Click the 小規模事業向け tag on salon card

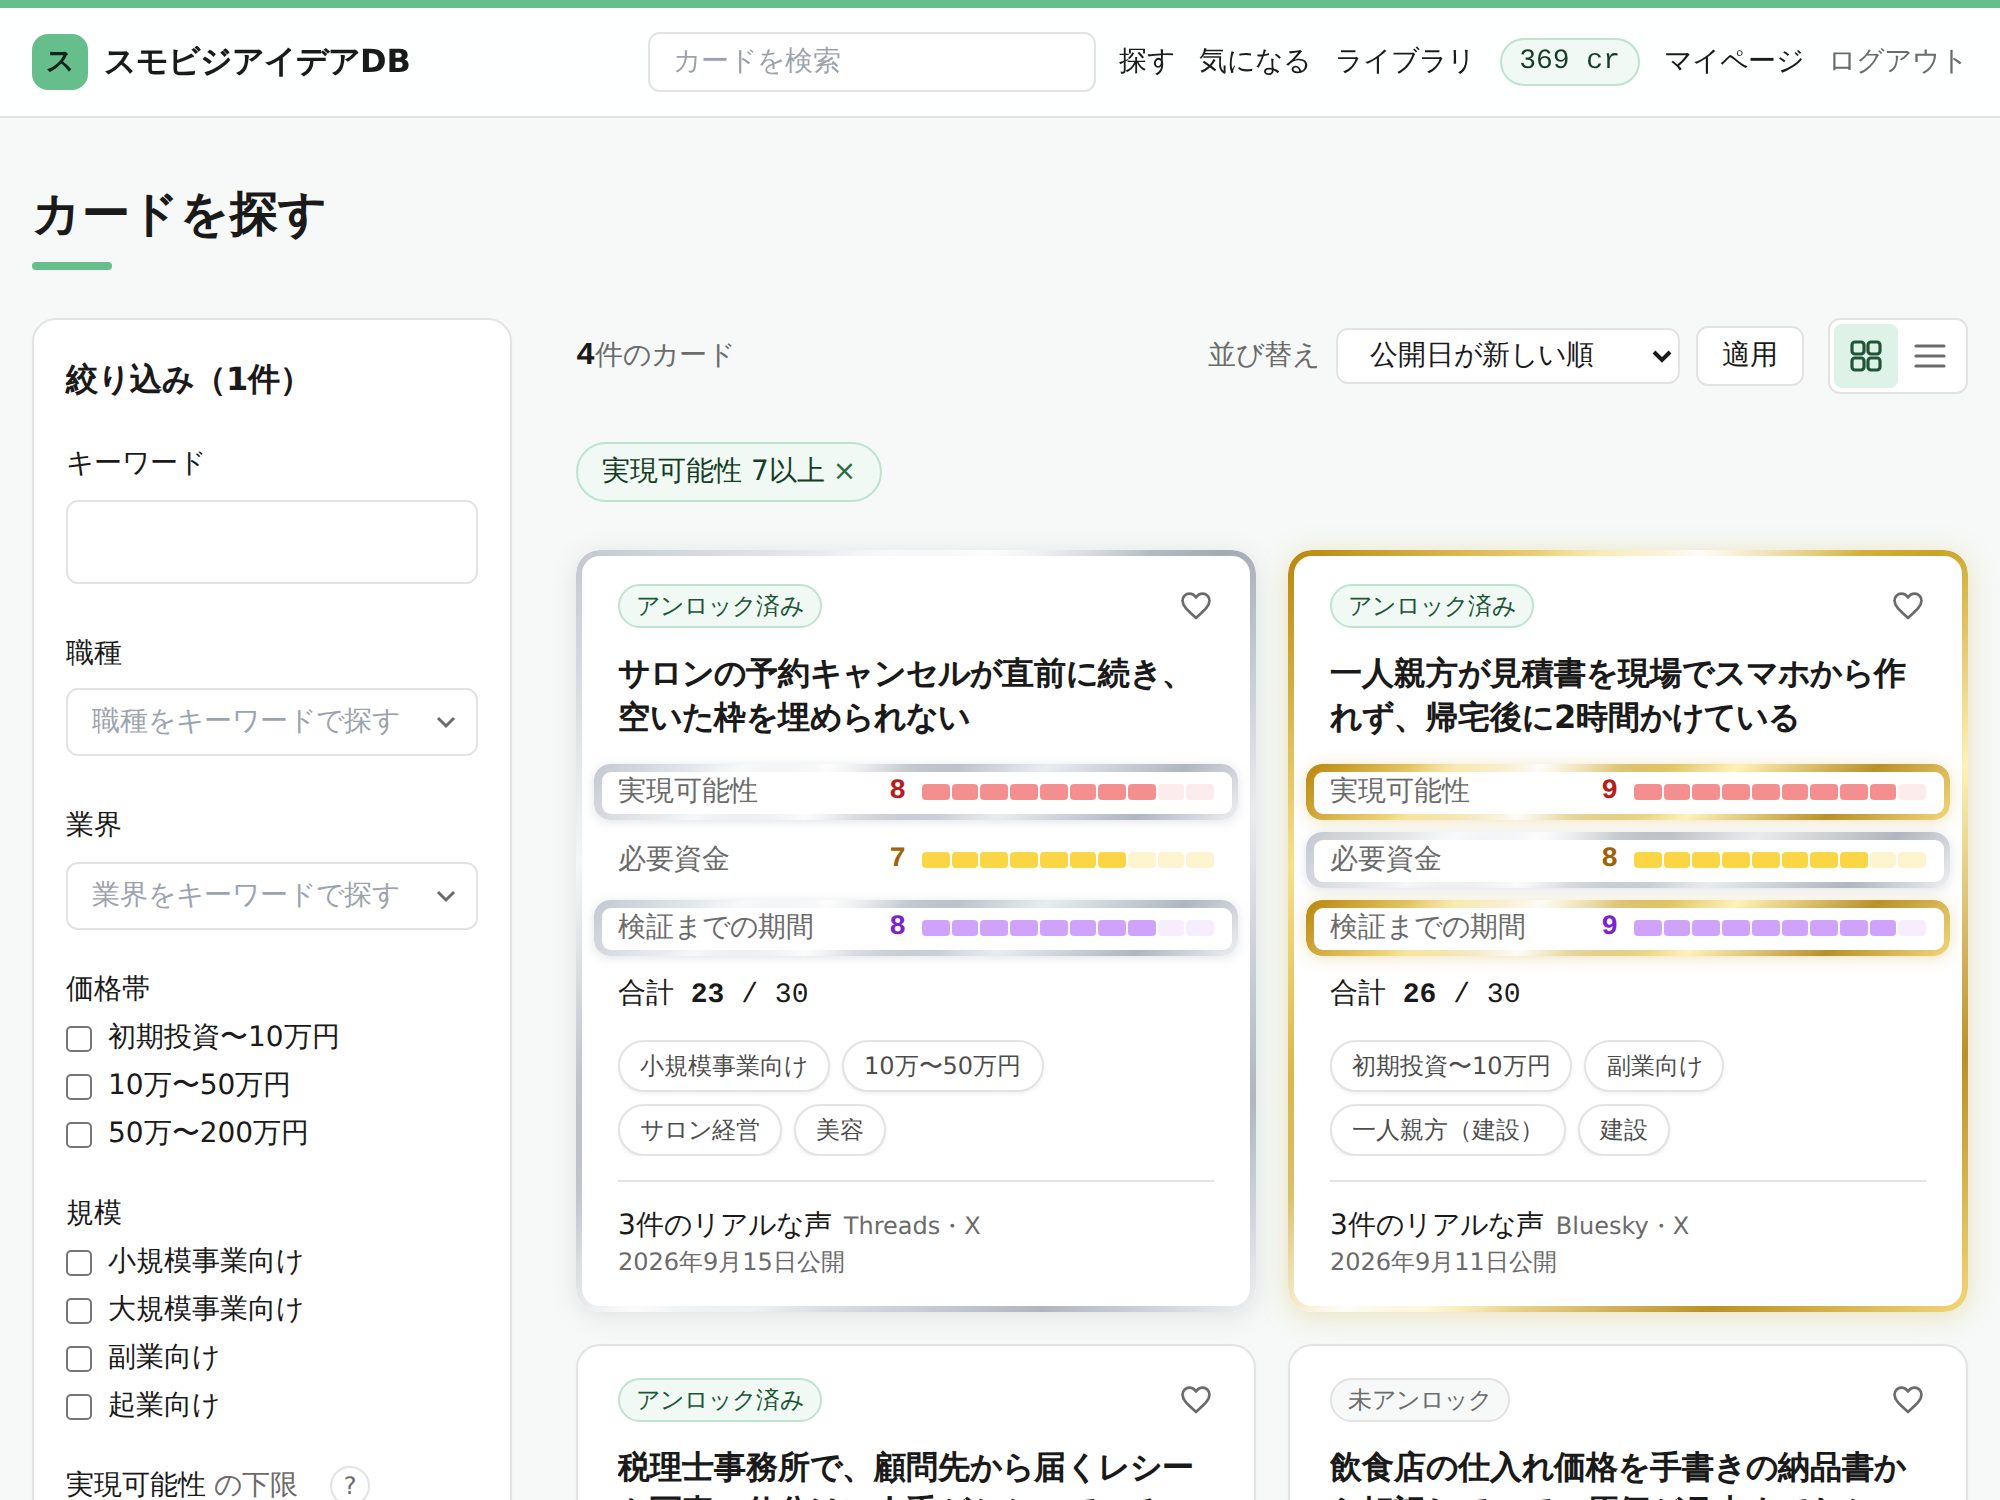pyautogui.click(x=724, y=1066)
